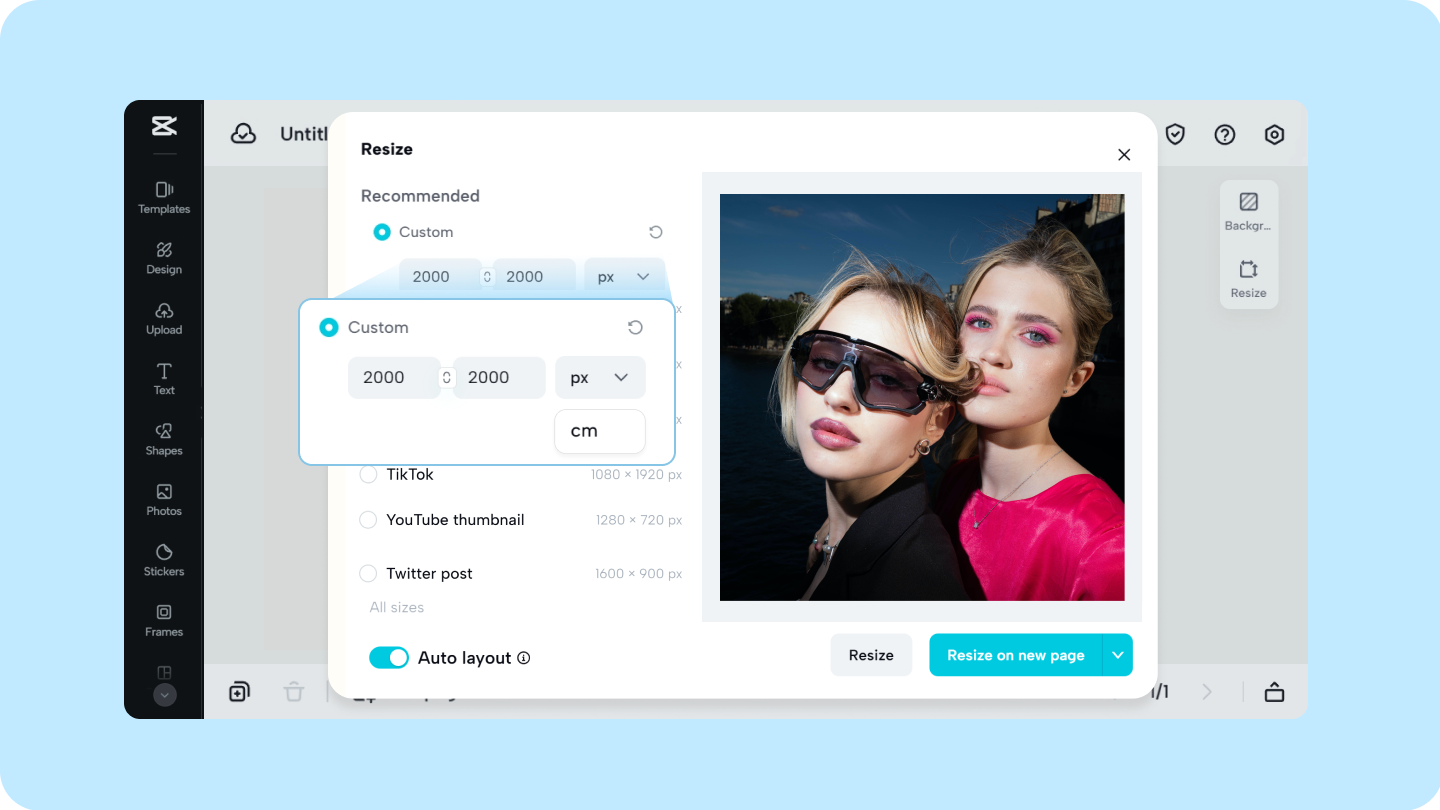This screenshot has height=810, width=1440.
Task: Click the Recommended section heading
Action: point(420,196)
